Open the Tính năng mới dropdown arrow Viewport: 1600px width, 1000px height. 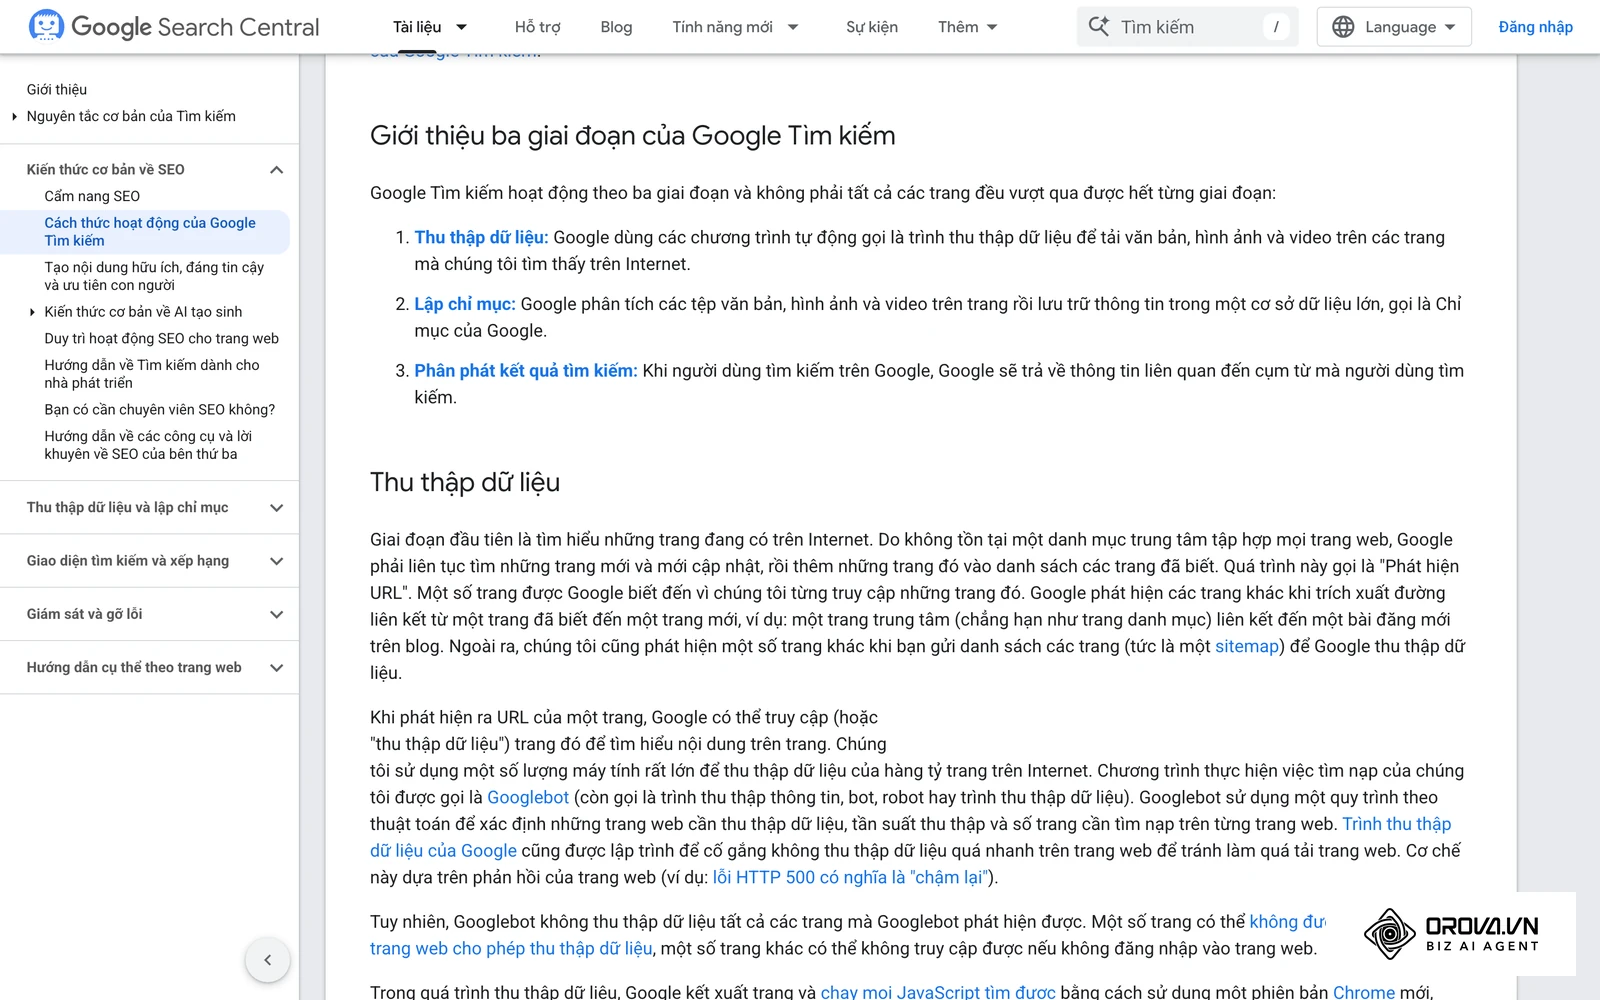tap(793, 27)
